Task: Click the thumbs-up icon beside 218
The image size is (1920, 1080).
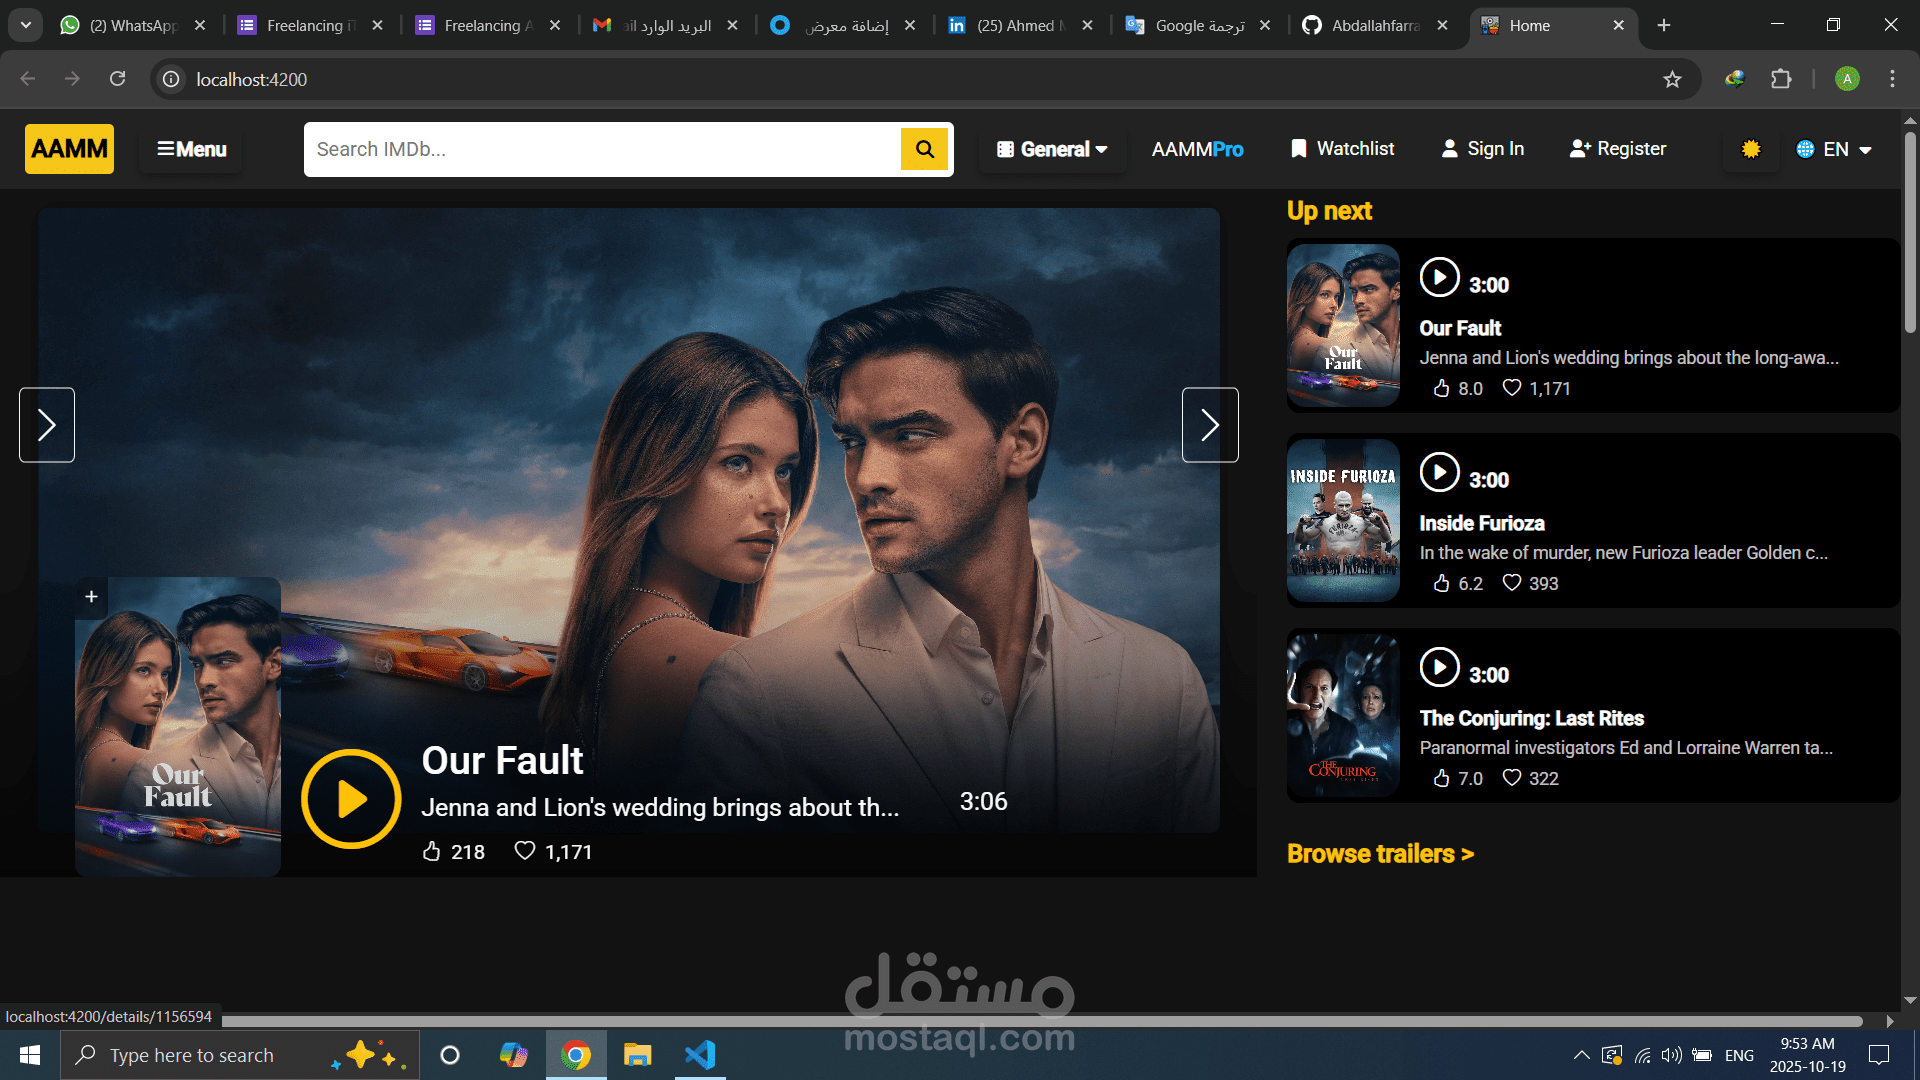Action: [431, 852]
